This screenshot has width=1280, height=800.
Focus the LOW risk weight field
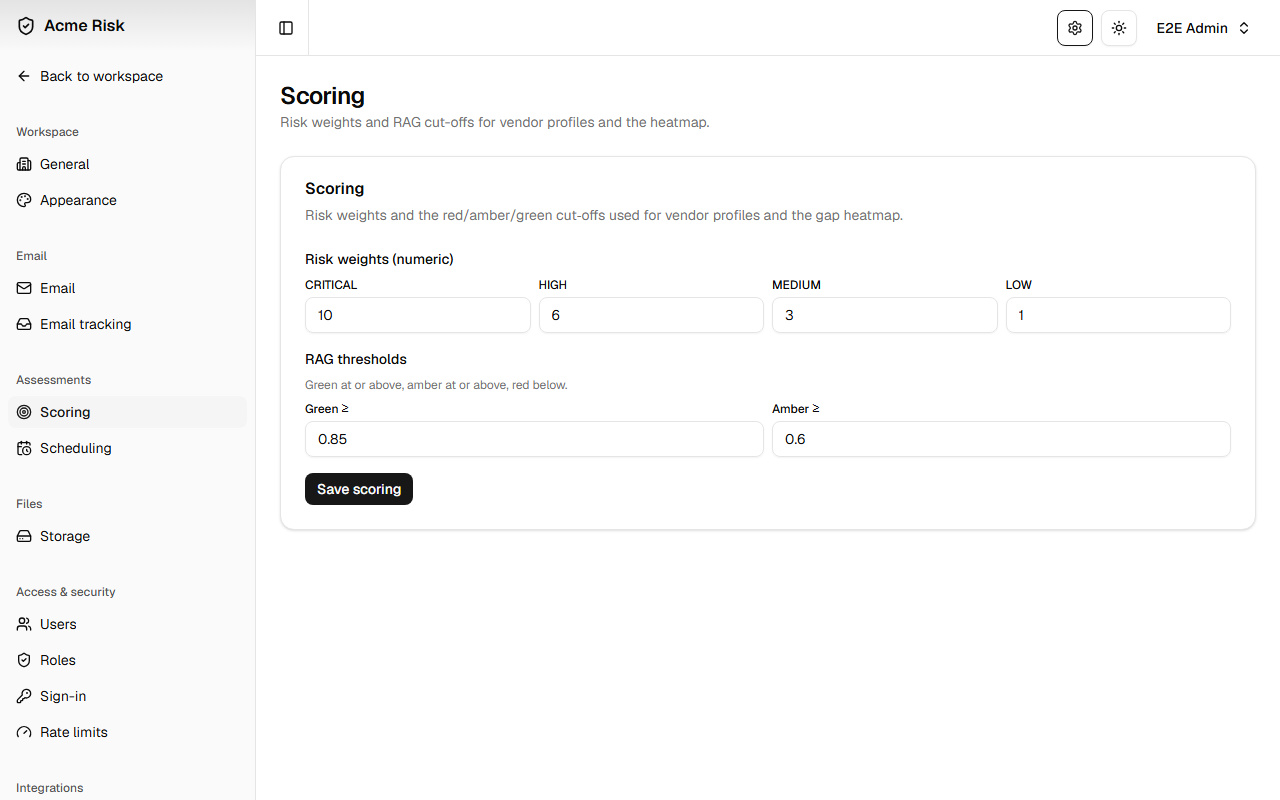(1118, 315)
